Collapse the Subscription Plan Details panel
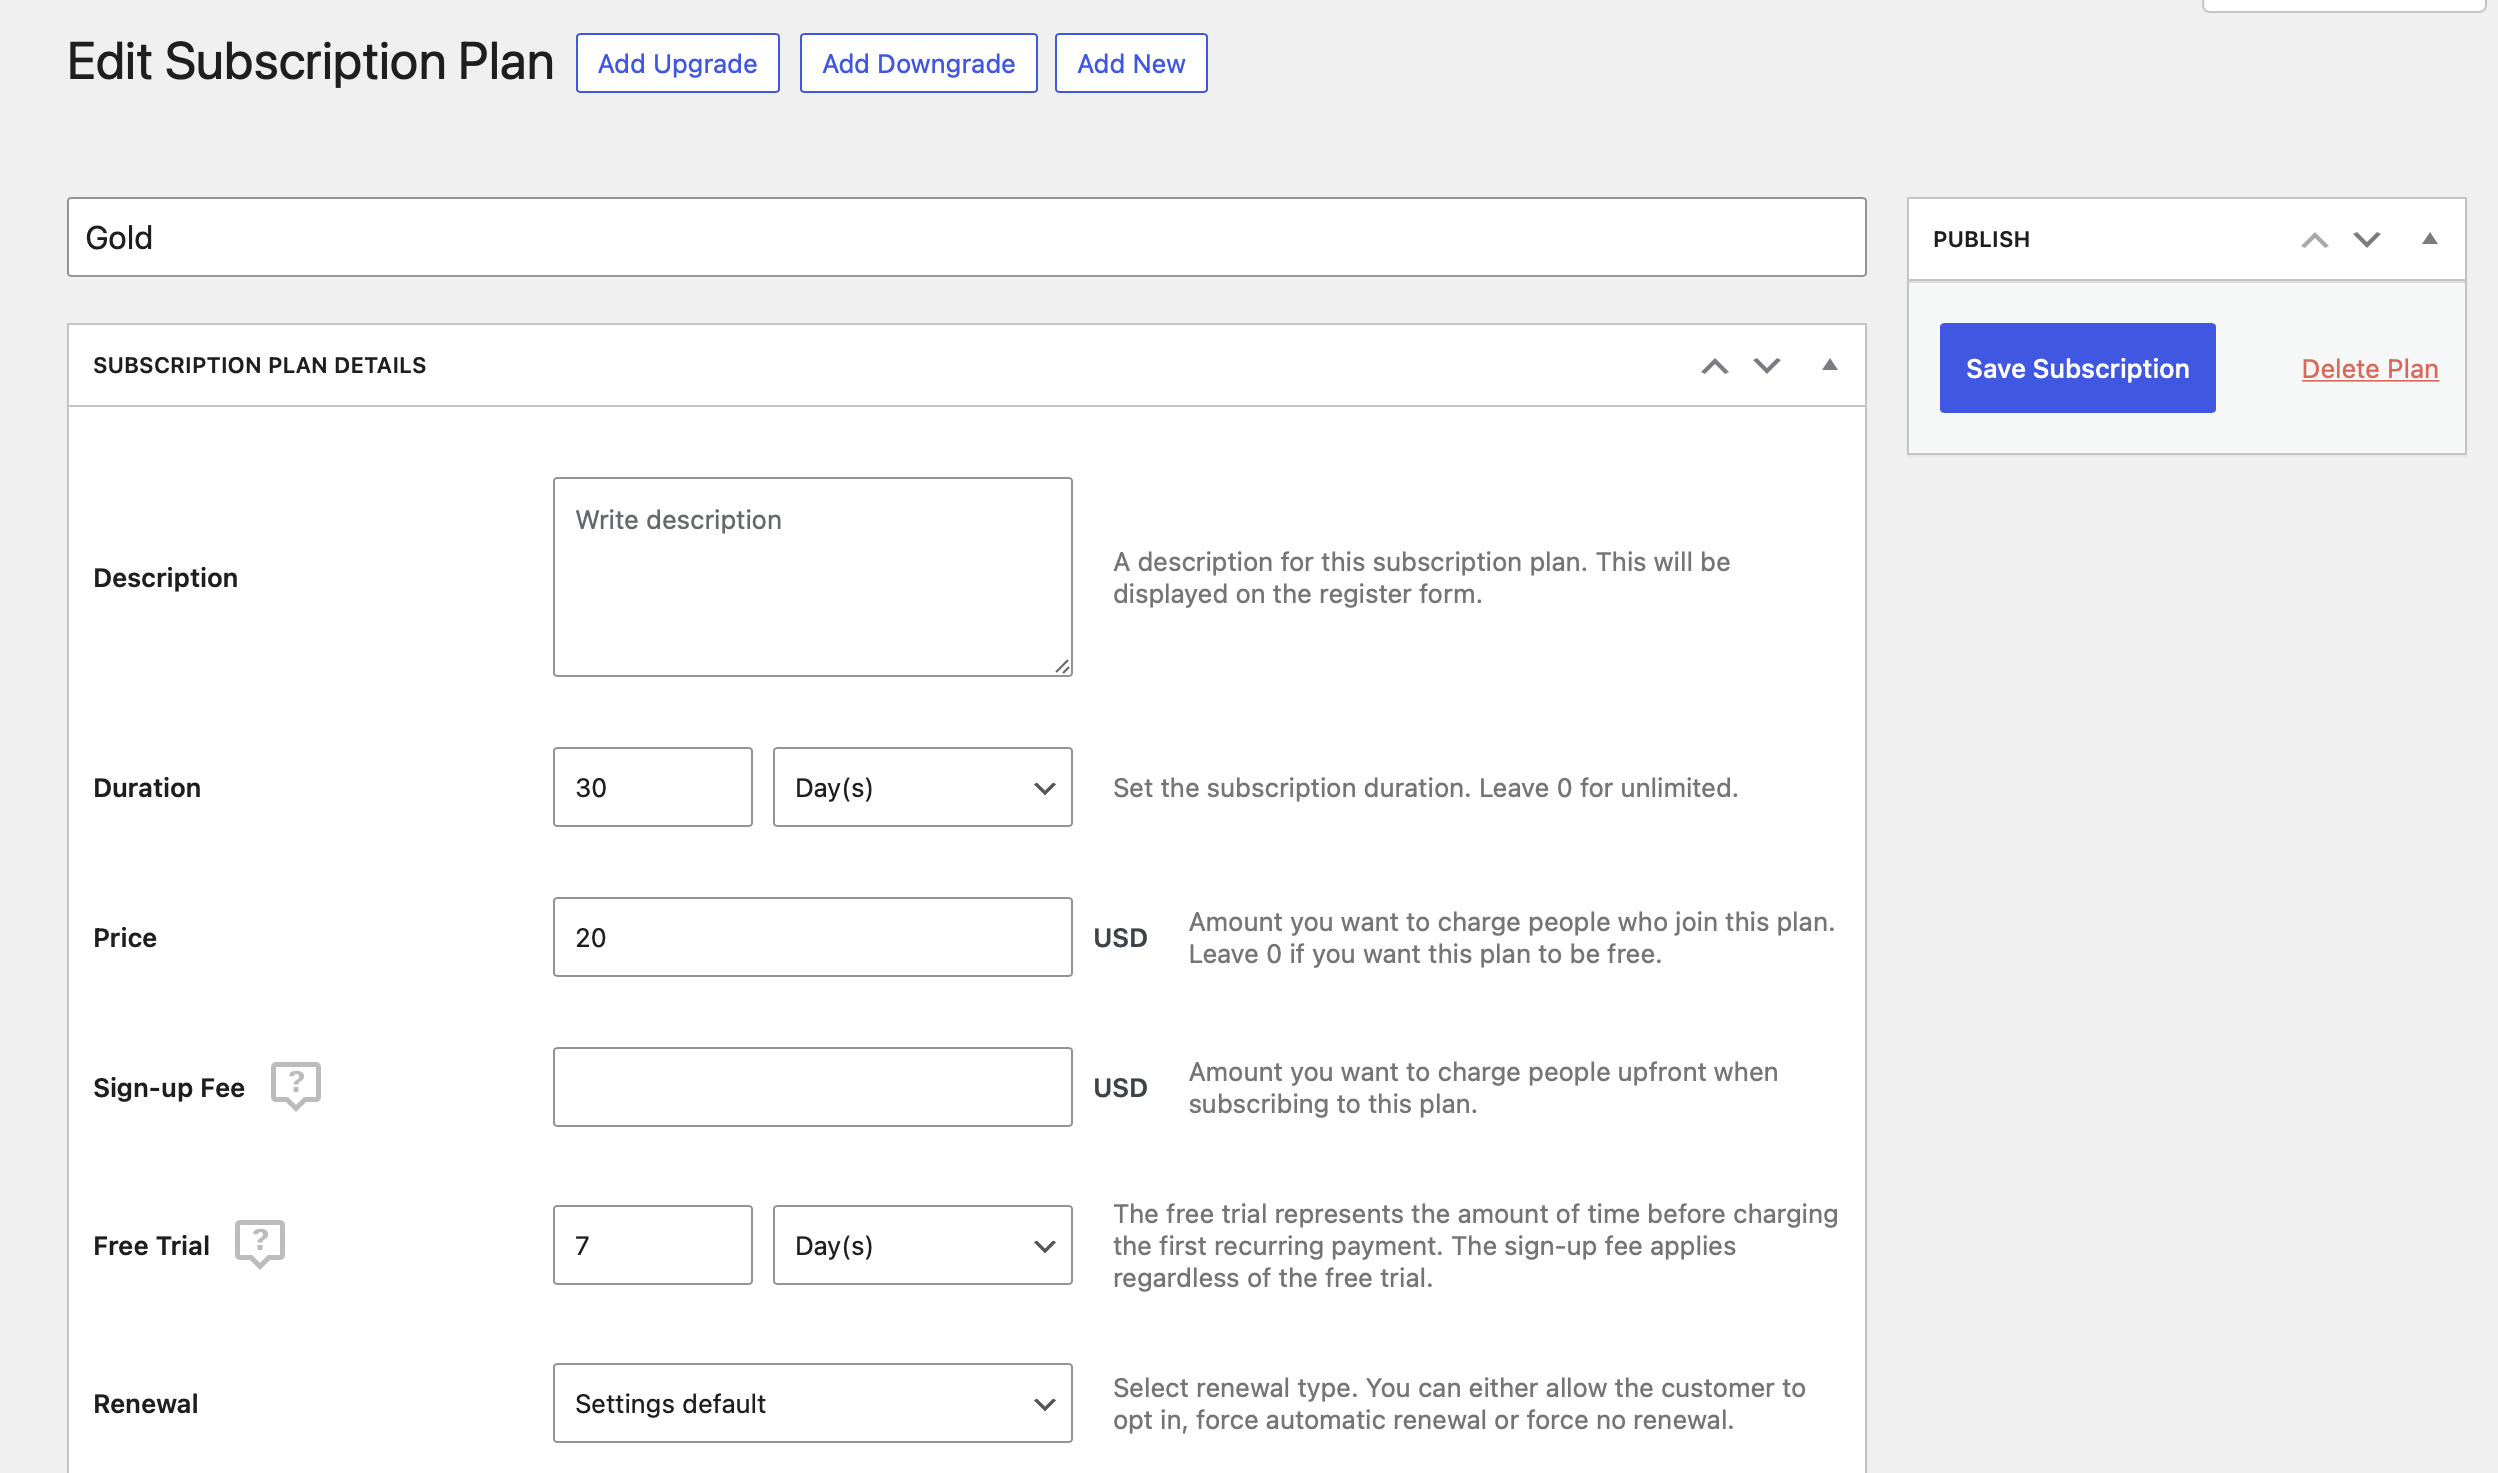This screenshot has width=2498, height=1473. point(1829,366)
